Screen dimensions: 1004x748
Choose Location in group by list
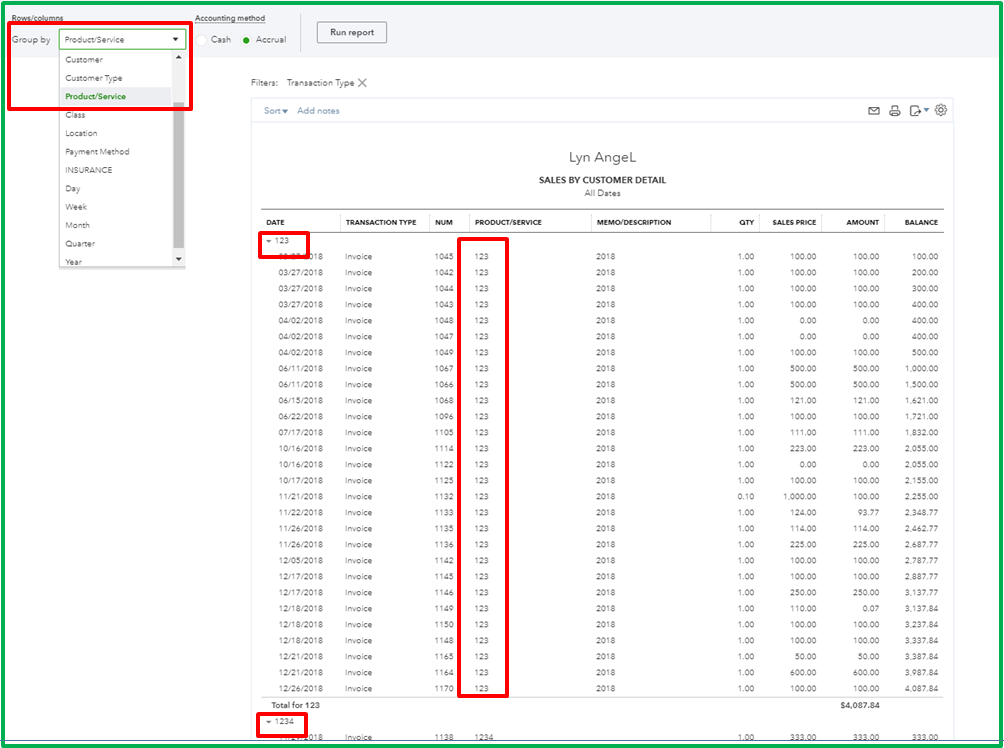(81, 133)
